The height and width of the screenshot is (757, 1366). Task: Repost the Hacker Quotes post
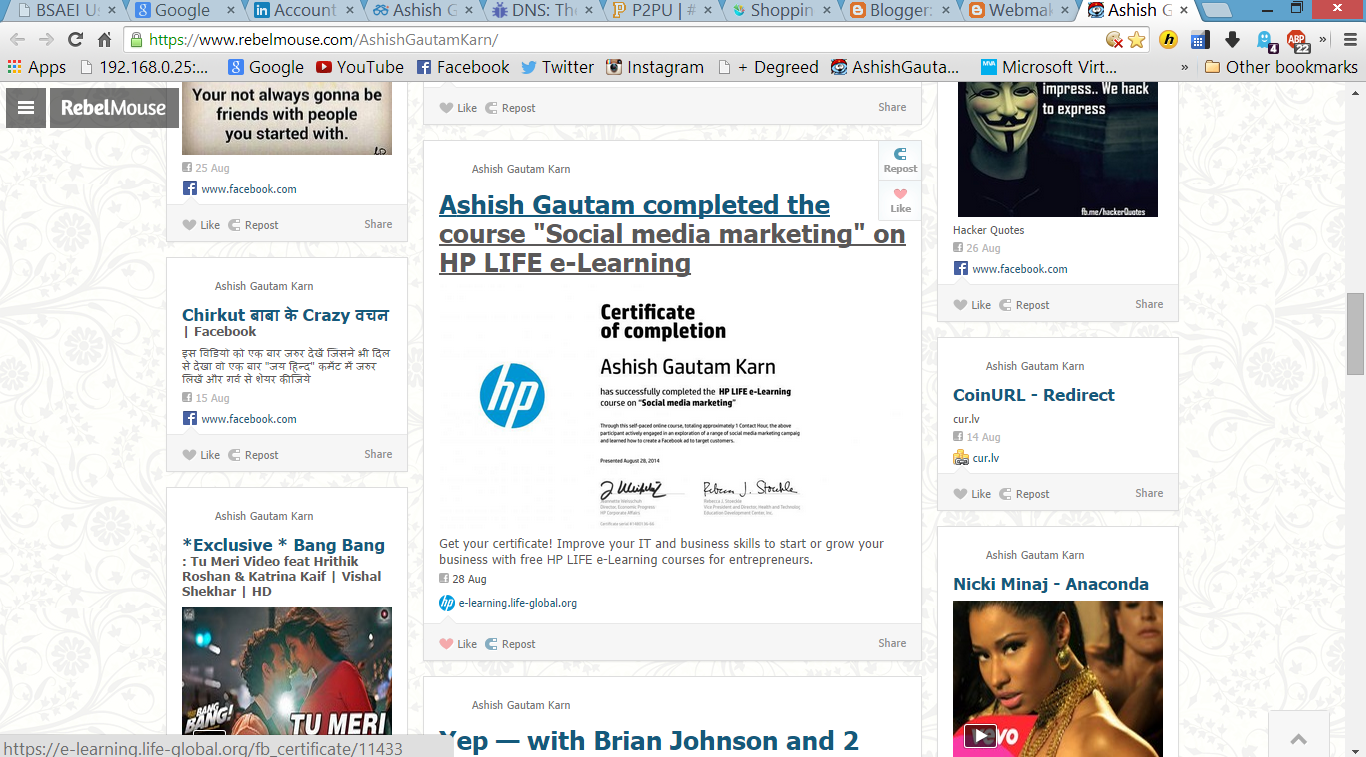1024,305
